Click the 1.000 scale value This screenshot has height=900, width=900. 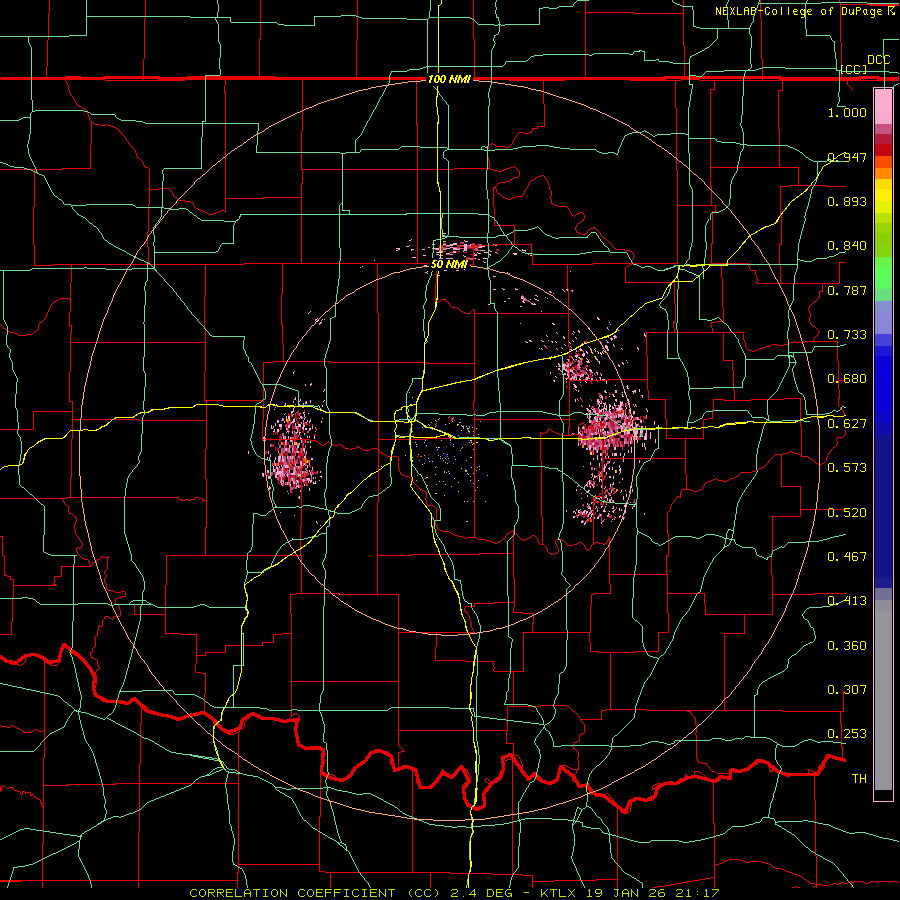click(847, 112)
